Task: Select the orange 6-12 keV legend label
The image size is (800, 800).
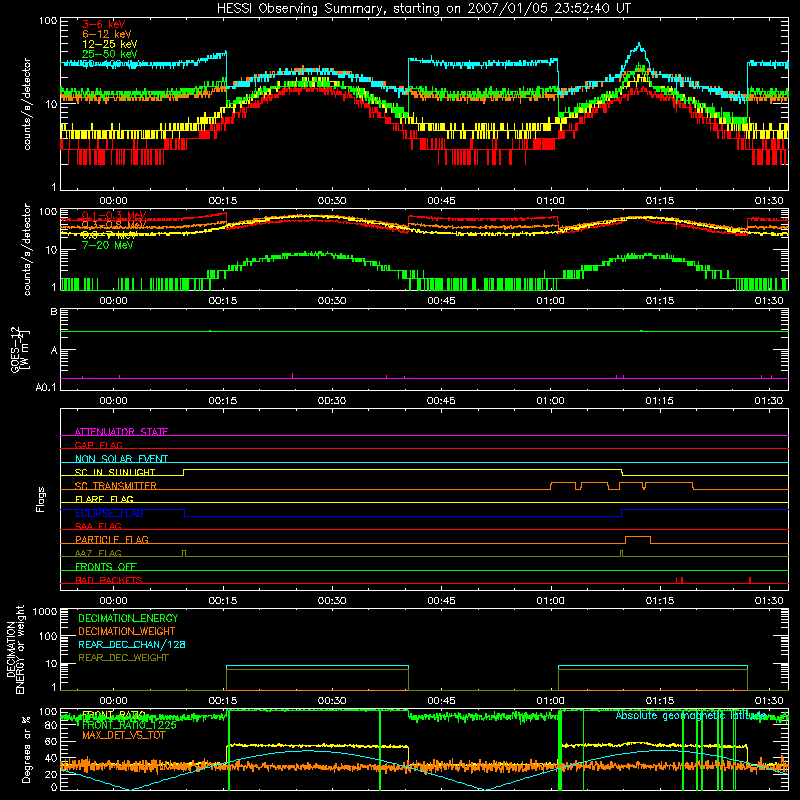Action: tap(107, 34)
